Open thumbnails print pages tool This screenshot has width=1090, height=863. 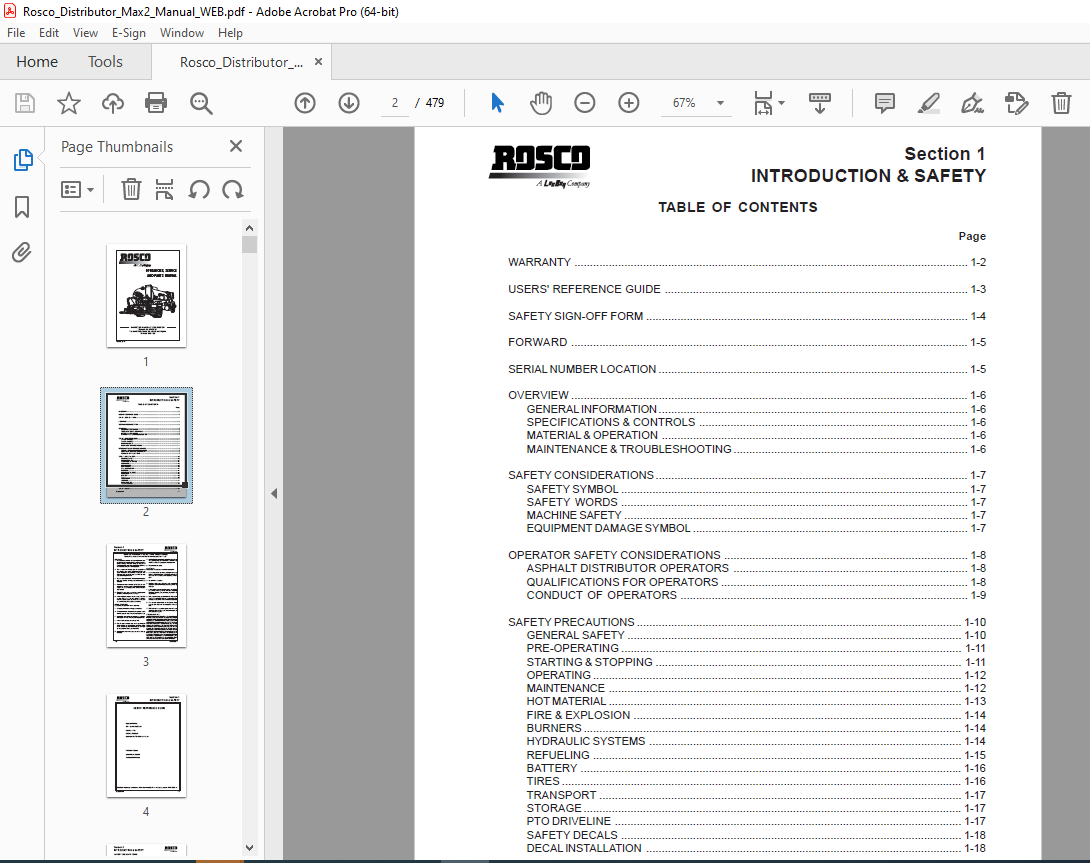pos(164,189)
